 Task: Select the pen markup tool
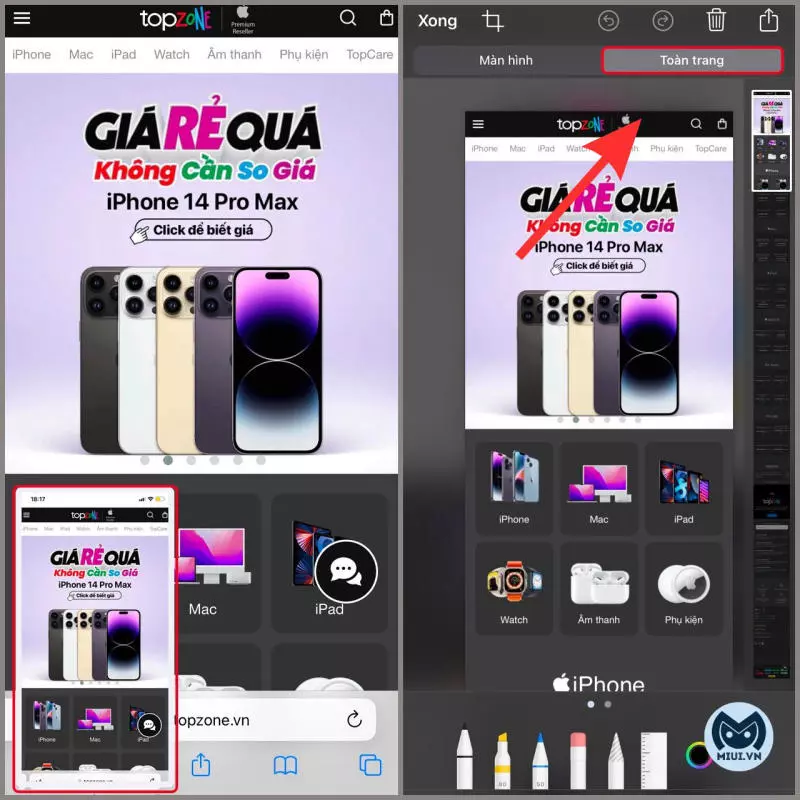[464, 758]
